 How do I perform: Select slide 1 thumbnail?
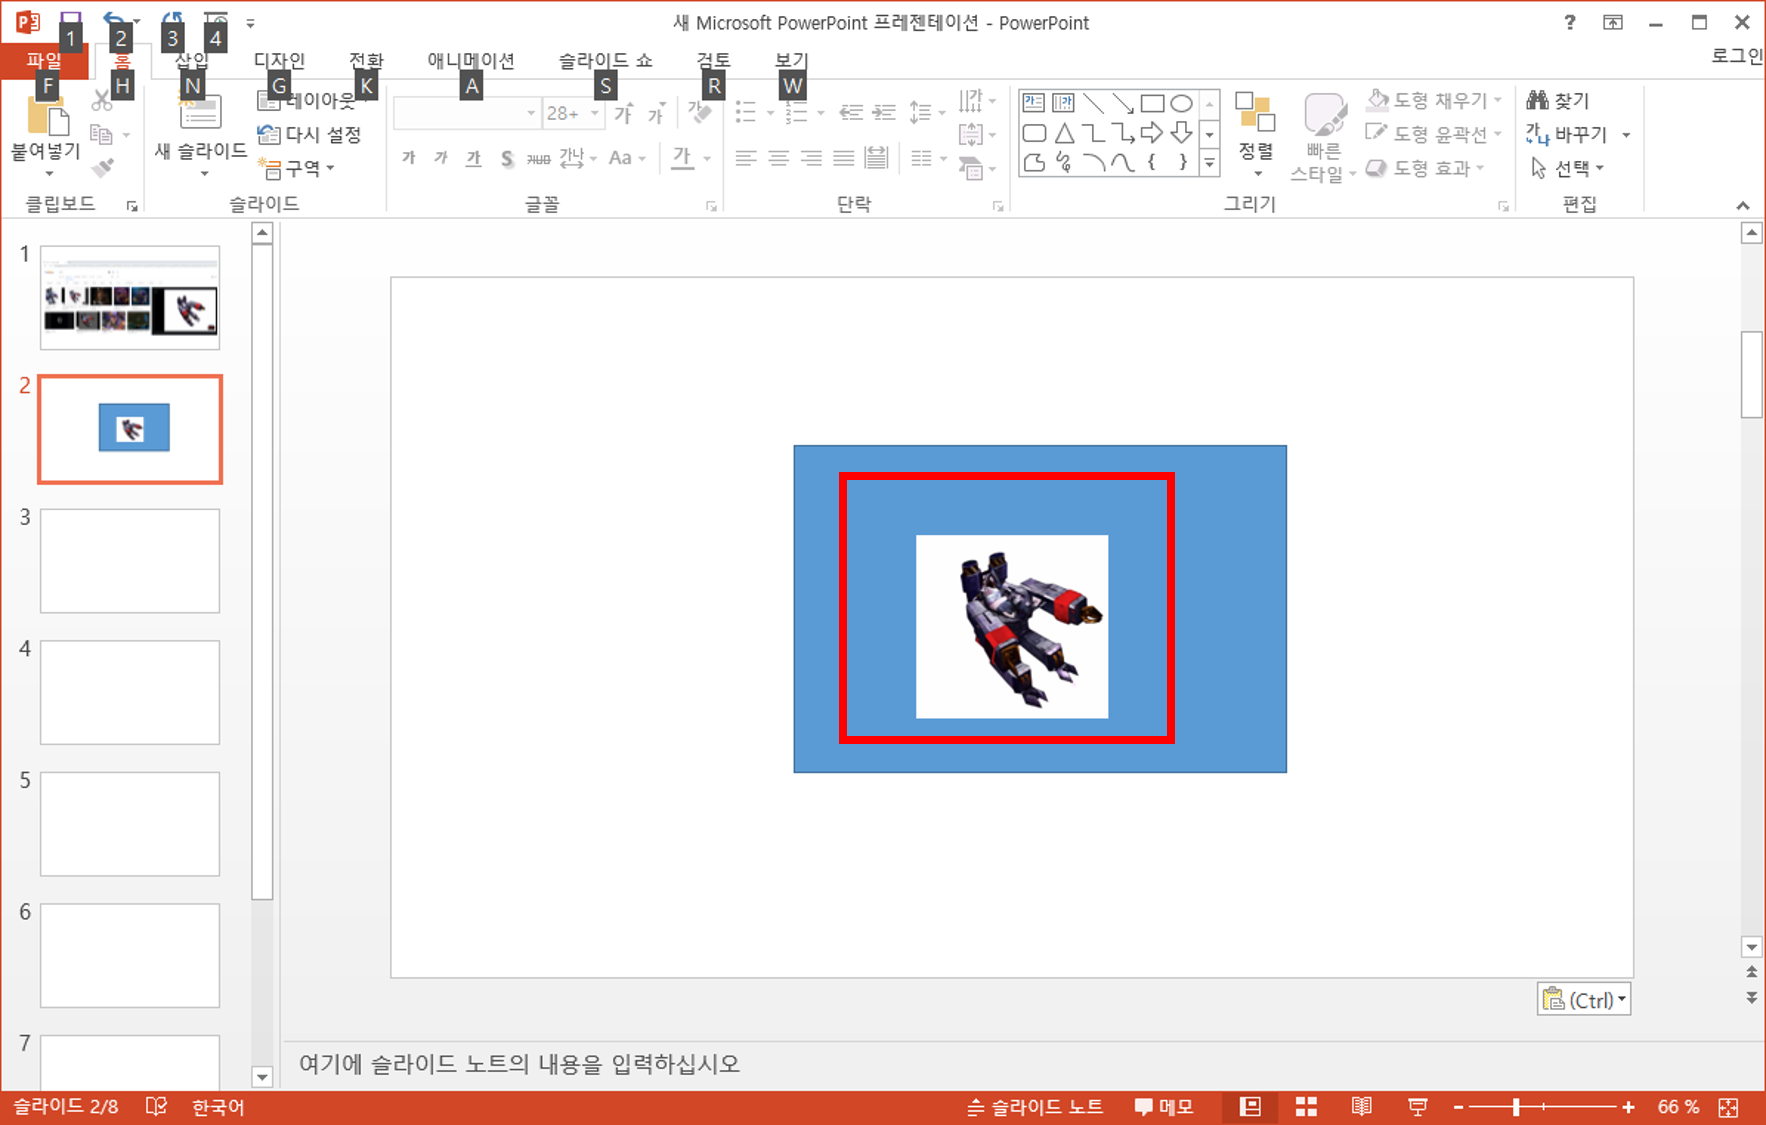pos(130,298)
